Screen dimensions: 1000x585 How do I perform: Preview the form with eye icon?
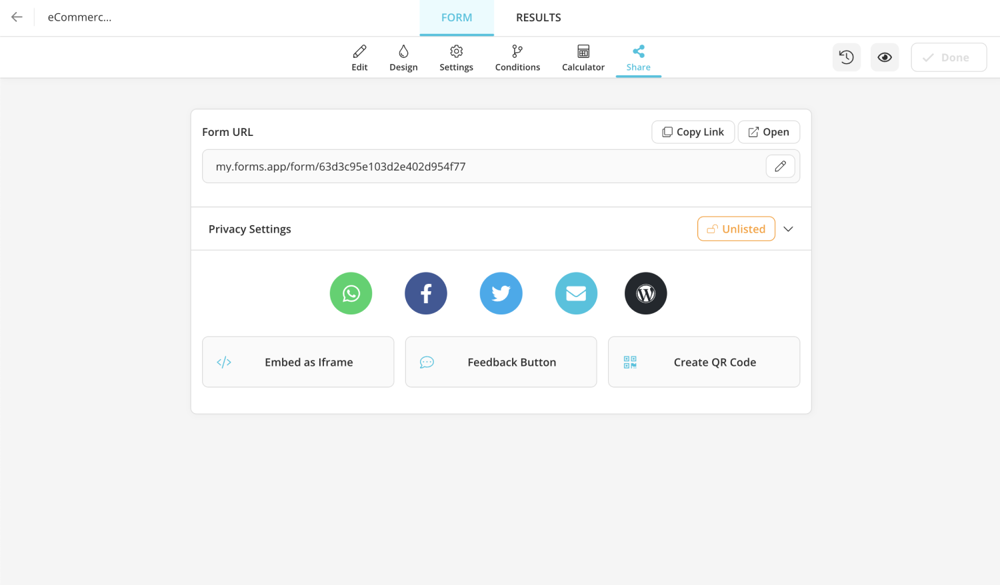[x=885, y=58]
